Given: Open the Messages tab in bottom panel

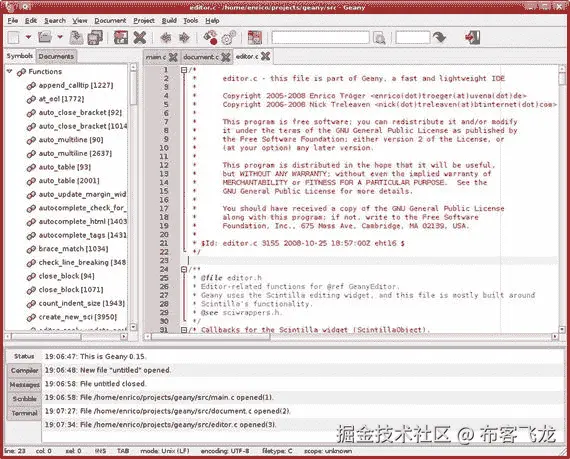Looking at the screenshot, I should coord(24,384).
